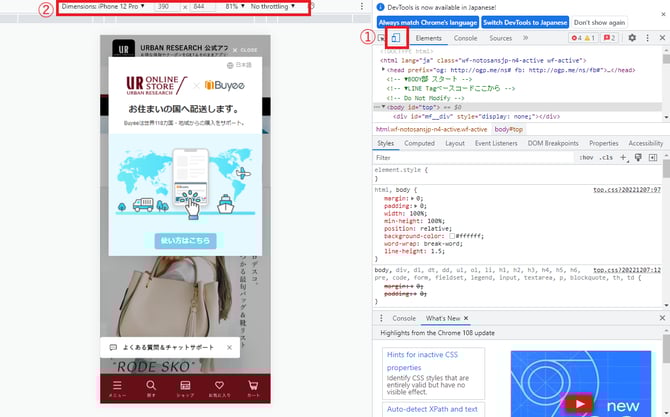Tap the cart icon in bottom bar
Image resolution: width=670 pixels, height=417 pixels.
[x=253, y=385]
